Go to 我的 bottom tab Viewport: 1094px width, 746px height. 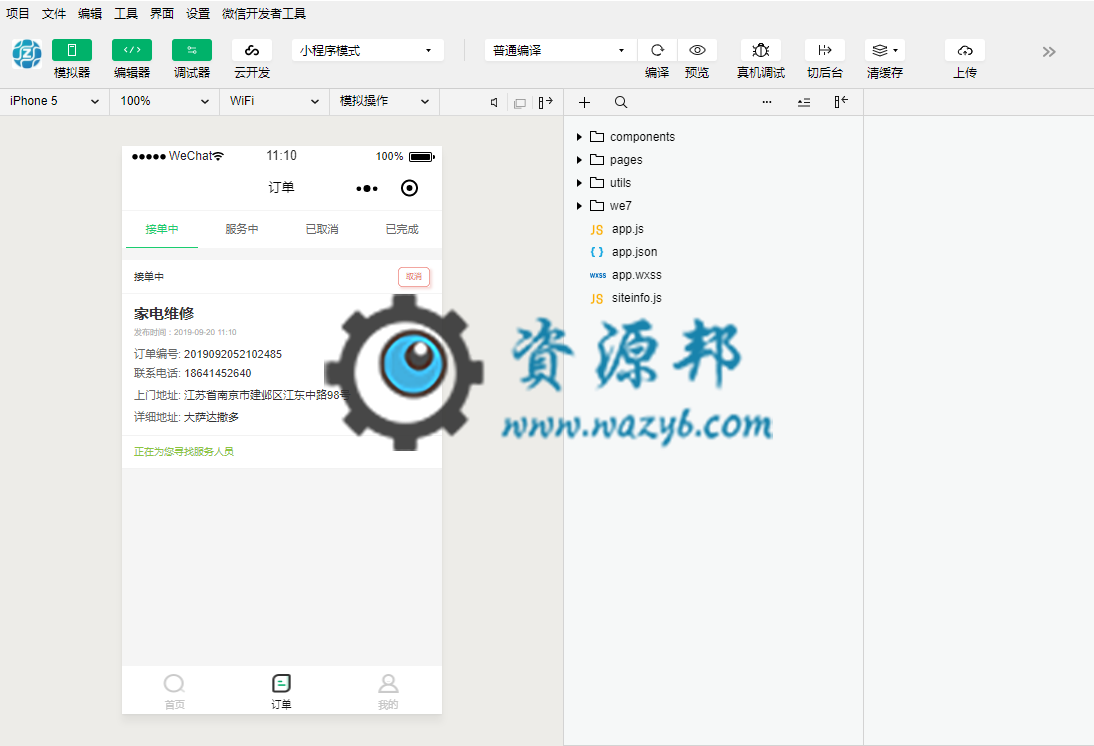pyautogui.click(x=388, y=691)
